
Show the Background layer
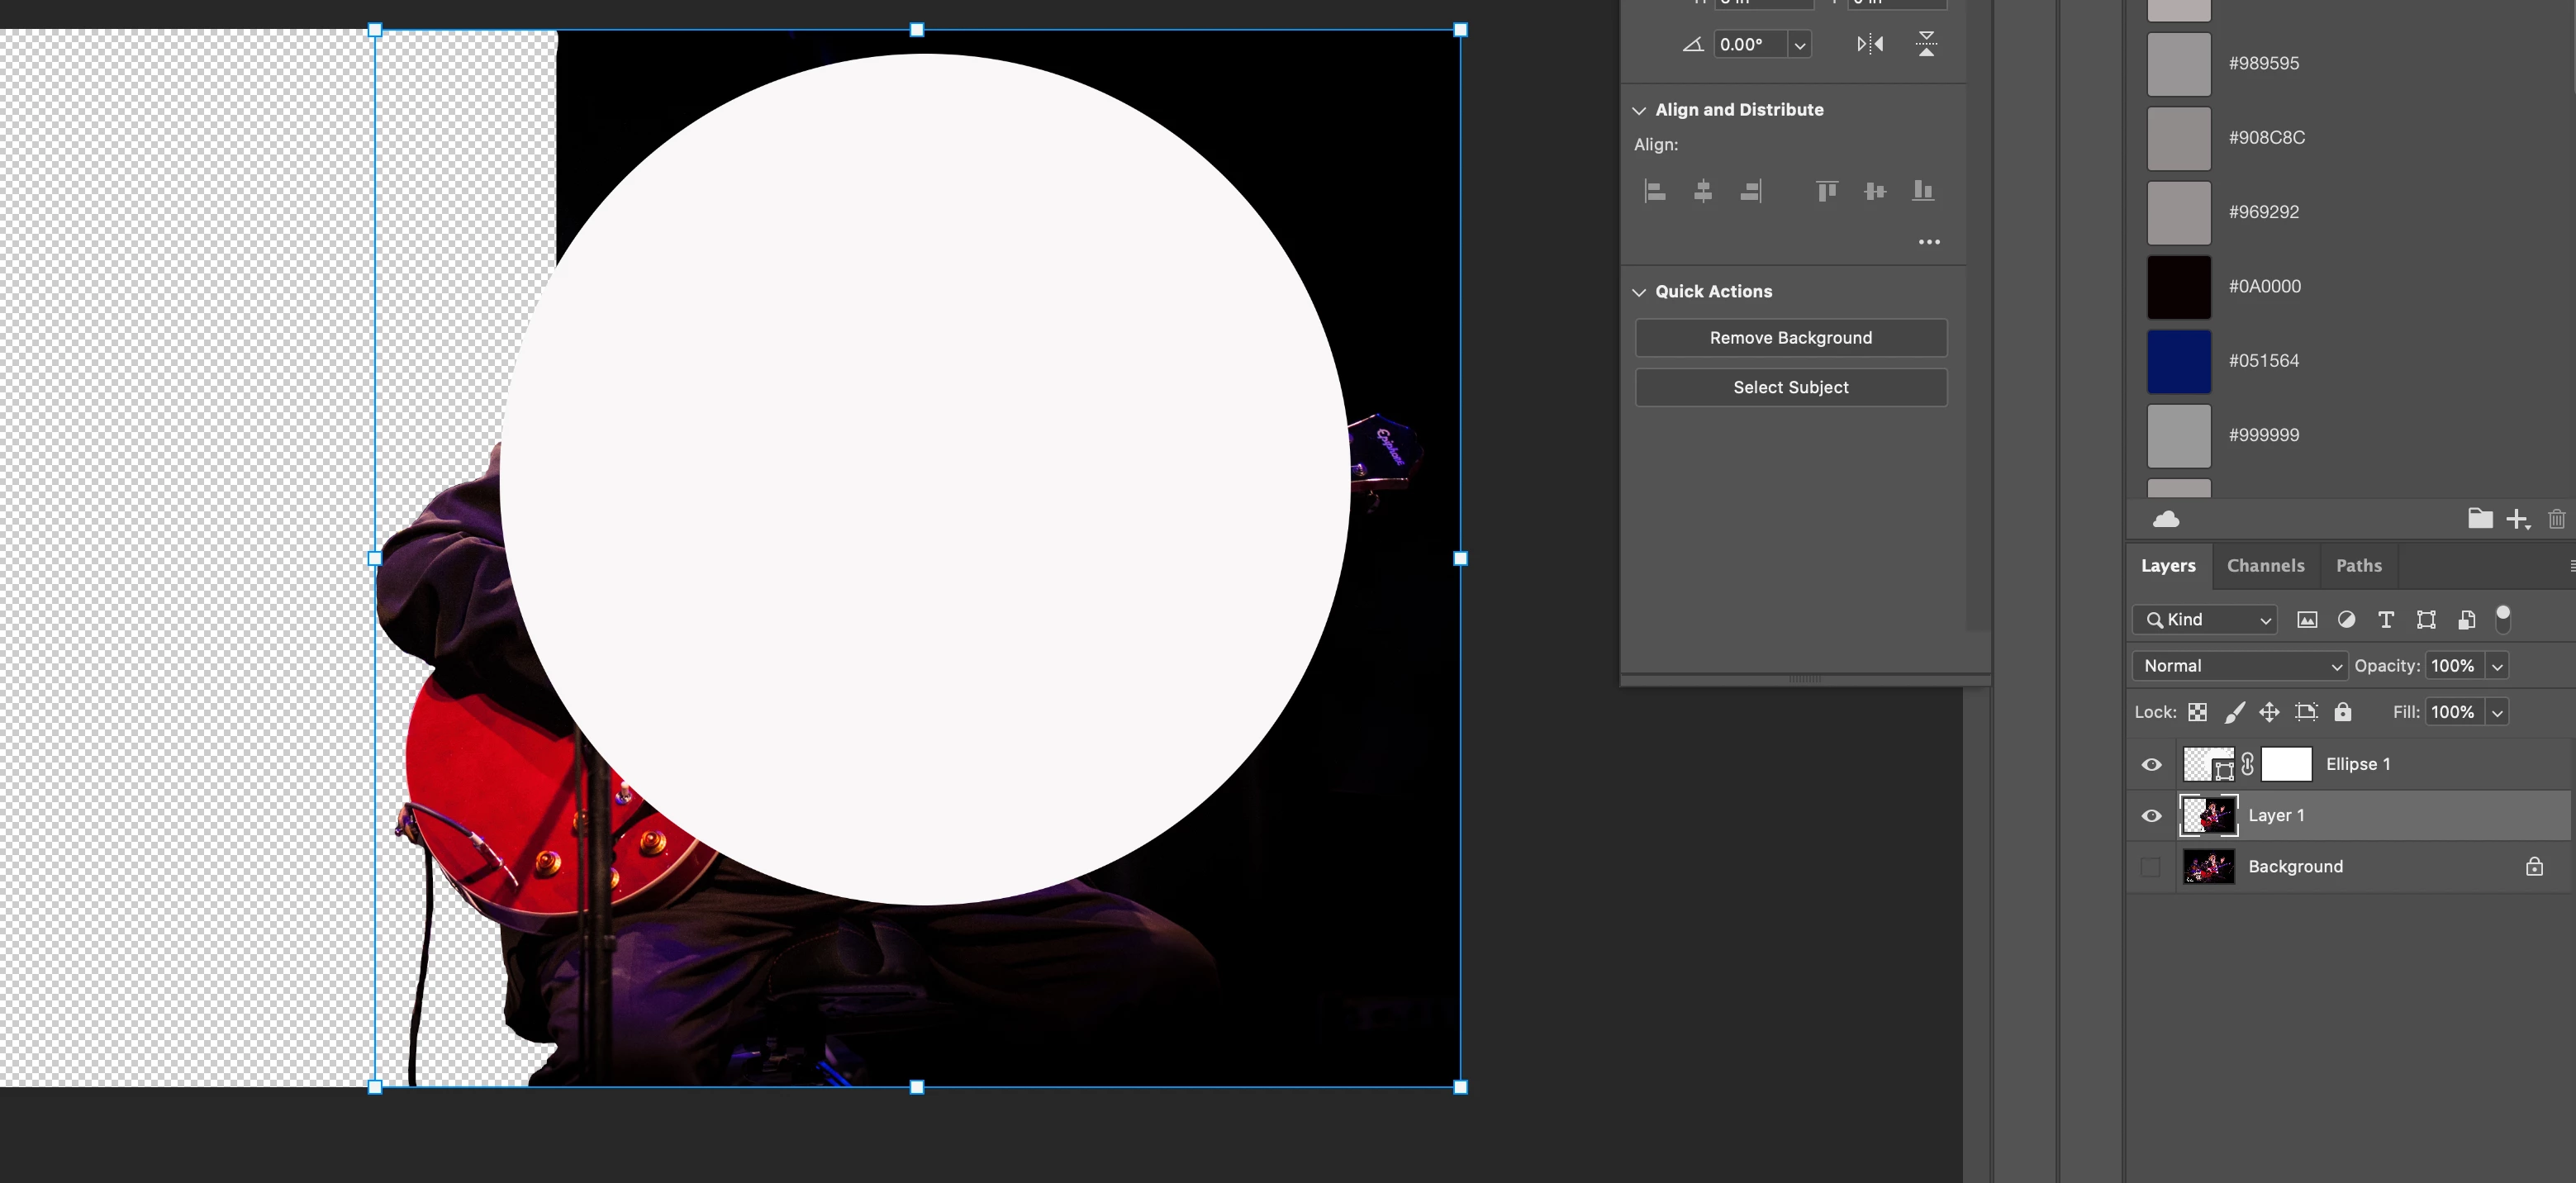[2151, 867]
